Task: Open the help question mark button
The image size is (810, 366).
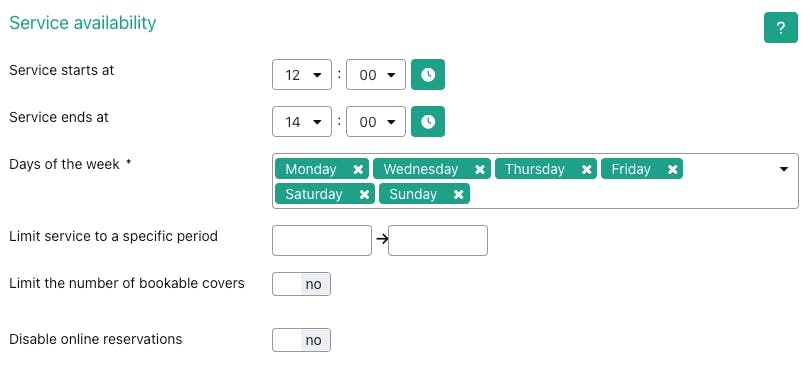Action: point(781,28)
